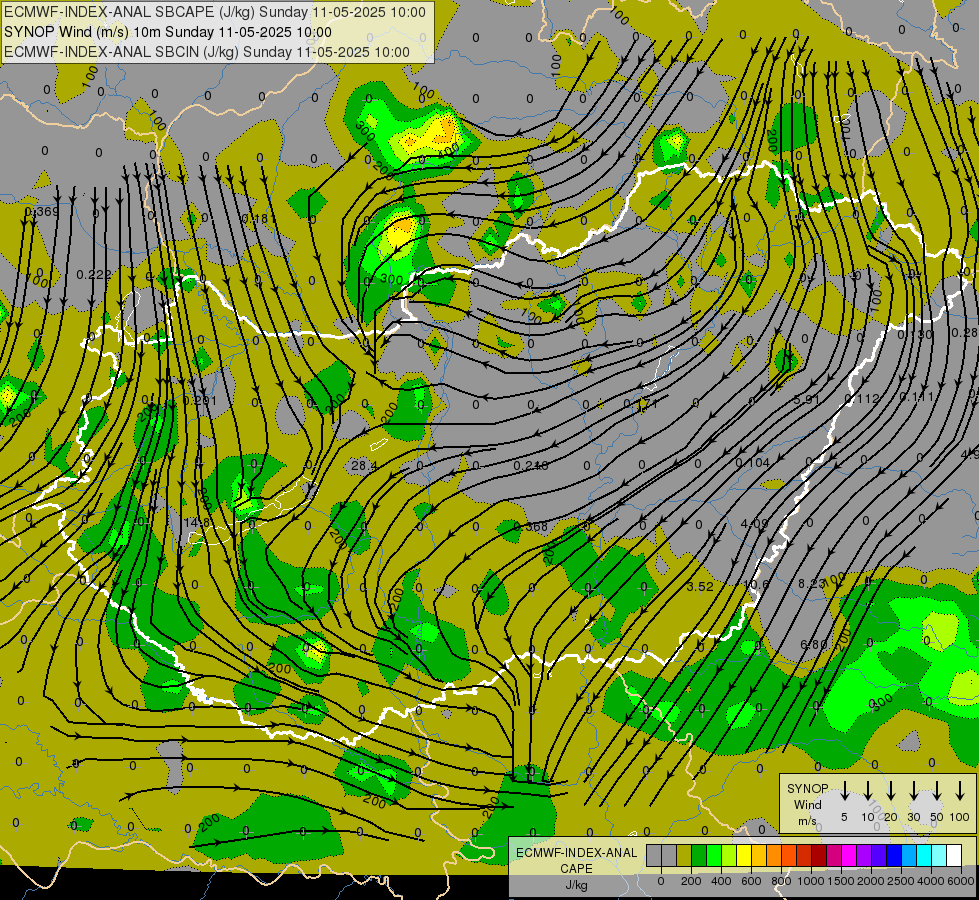The width and height of the screenshot is (979, 900).
Task: Click the SYNOP Wind m/s legend label
Action: [808, 804]
